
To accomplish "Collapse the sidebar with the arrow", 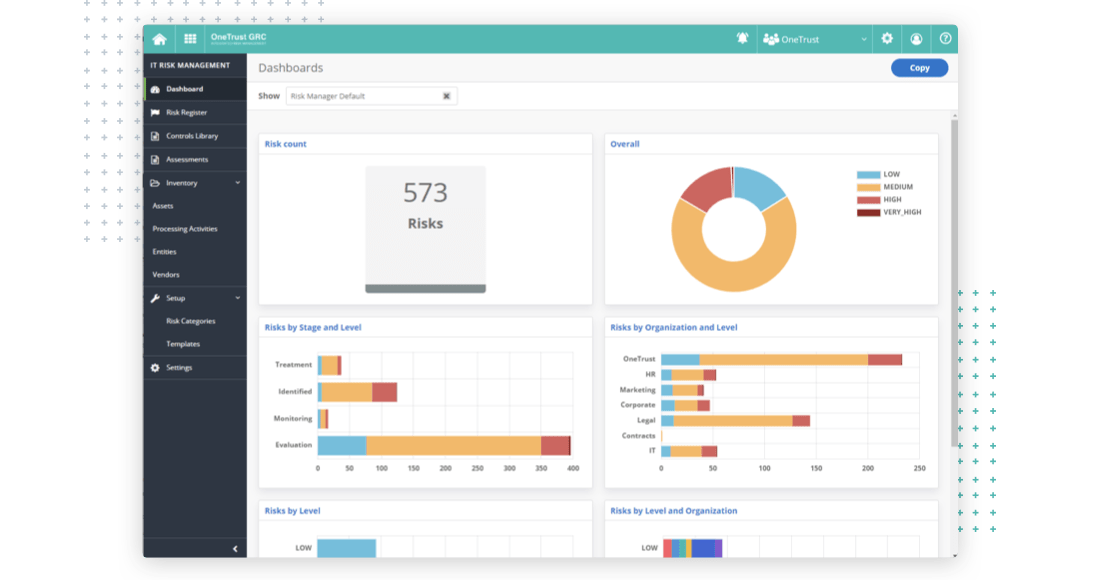I will click(235, 549).
